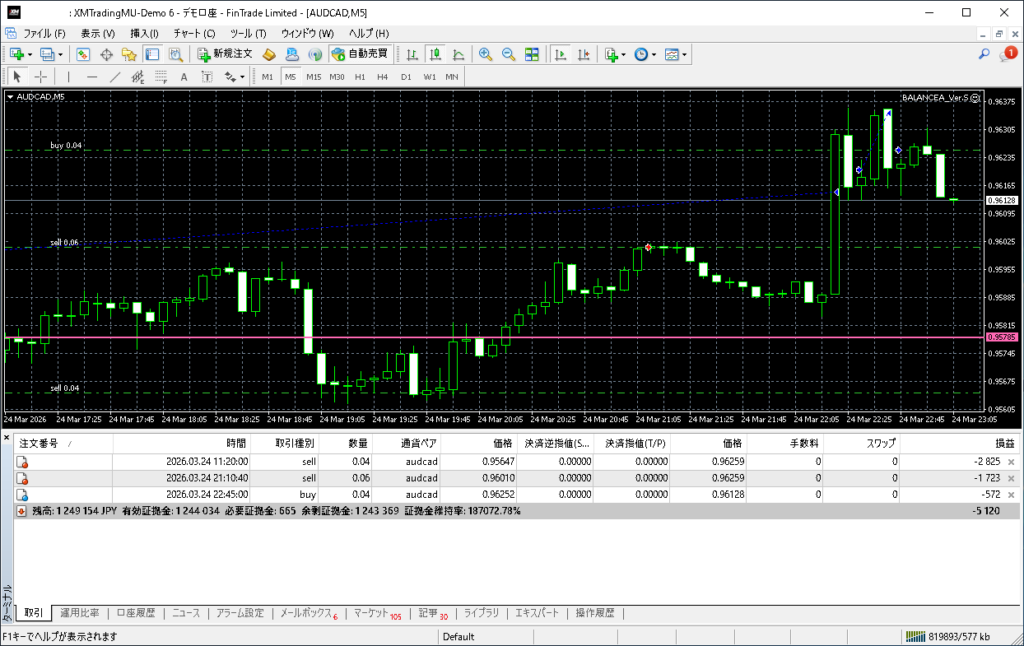Click the New Order (新規注文) button
1024x646 pixels.
pos(224,54)
